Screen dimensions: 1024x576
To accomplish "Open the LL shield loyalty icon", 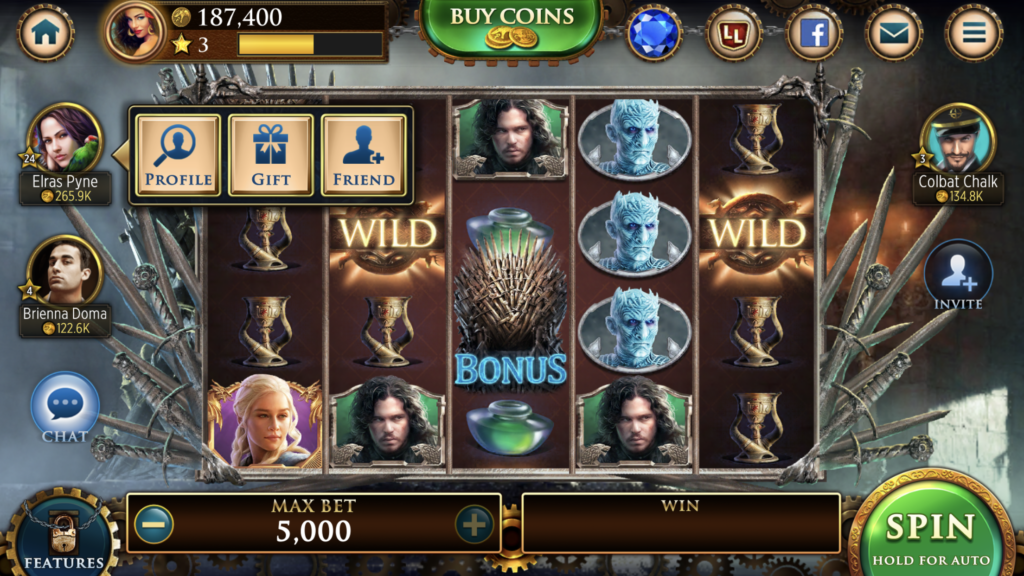I will (734, 33).
